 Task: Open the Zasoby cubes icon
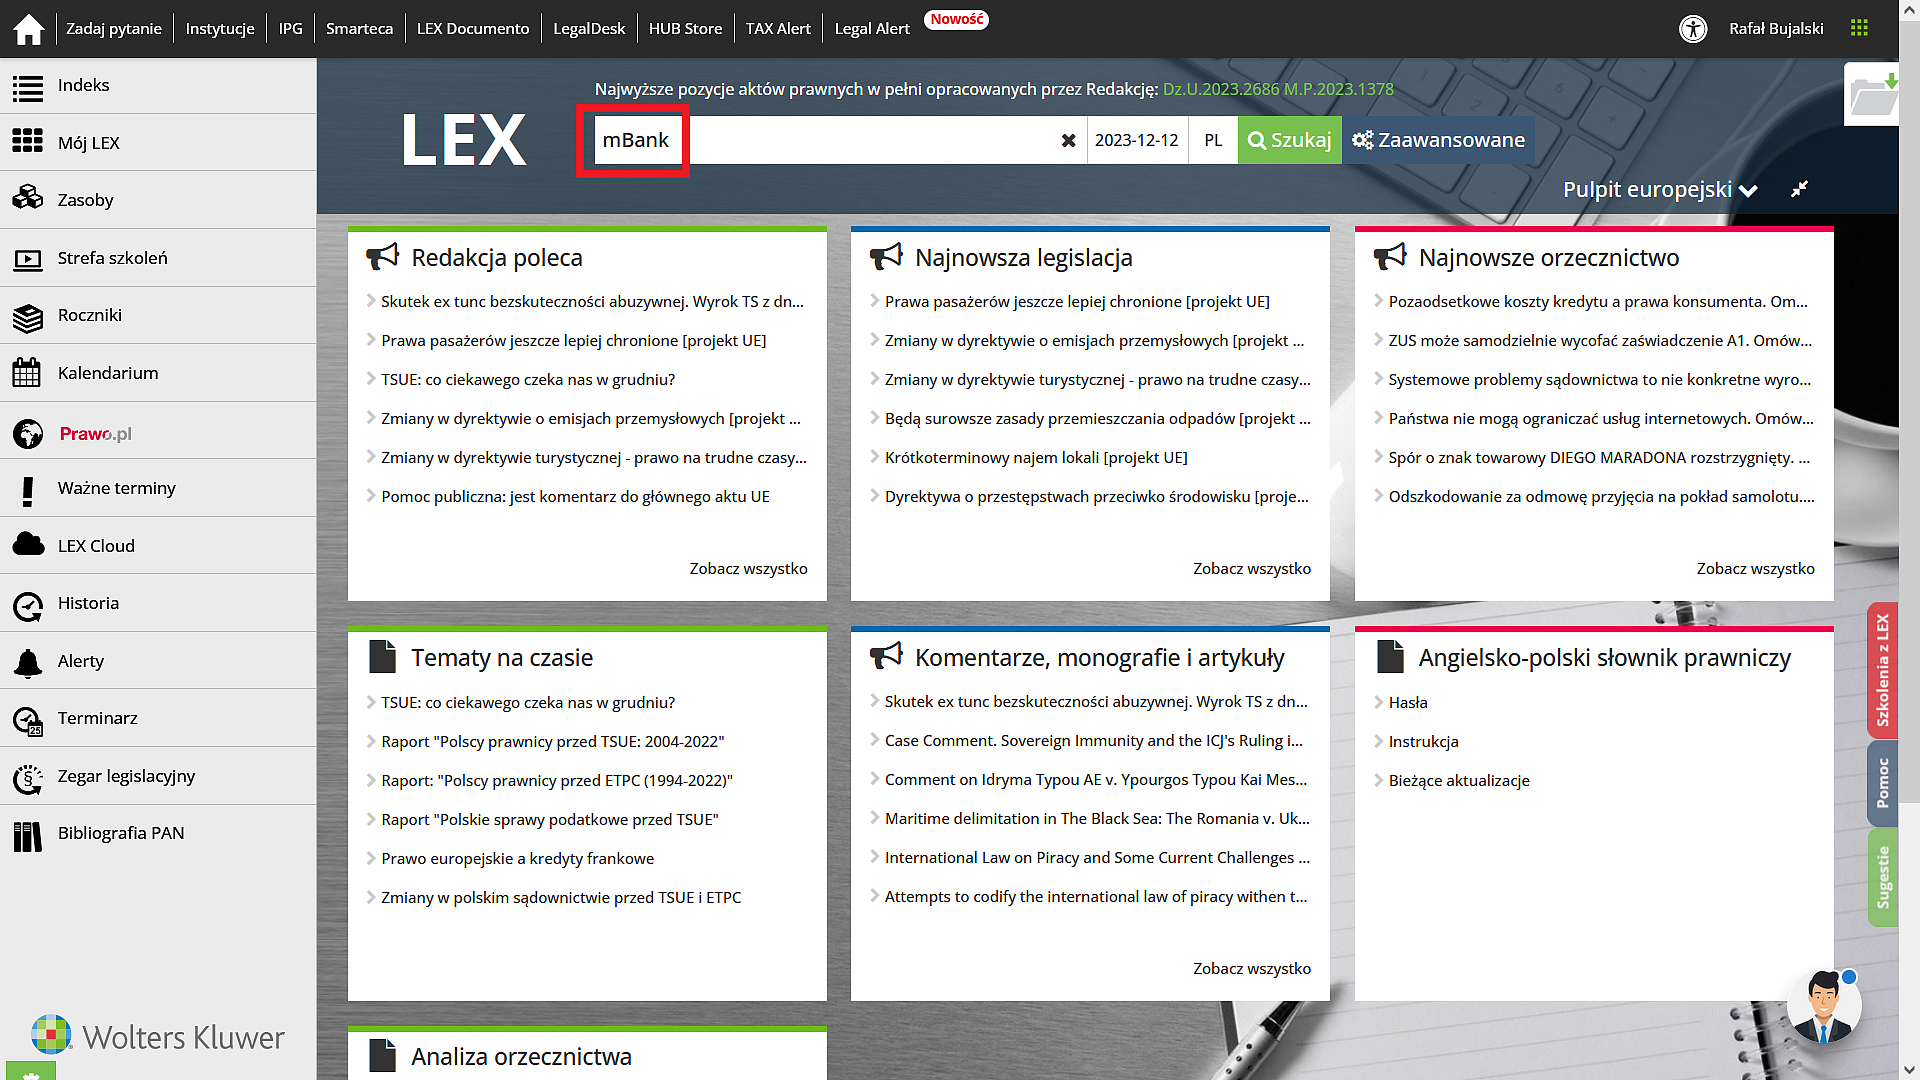pos(28,197)
